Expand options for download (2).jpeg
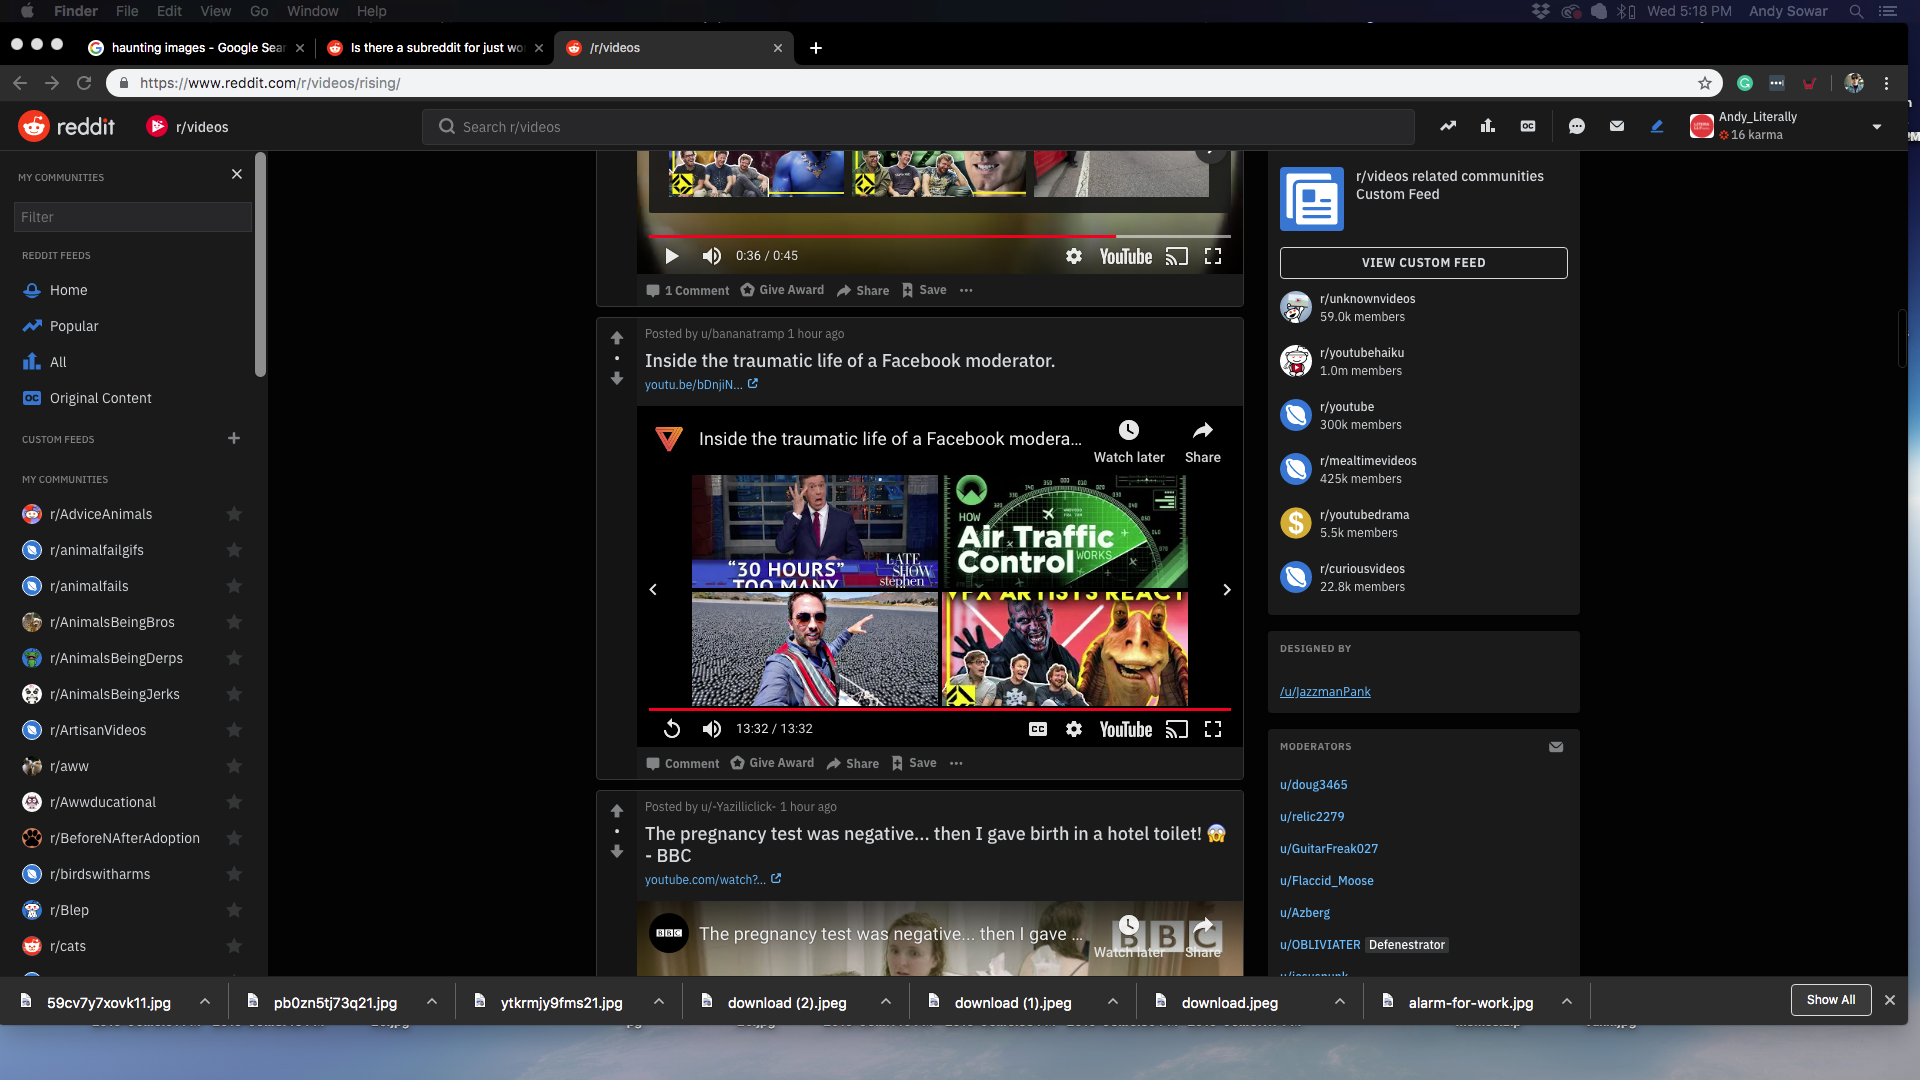Image resolution: width=1920 pixels, height=1080 pixels. click(x=886, y=1001)
